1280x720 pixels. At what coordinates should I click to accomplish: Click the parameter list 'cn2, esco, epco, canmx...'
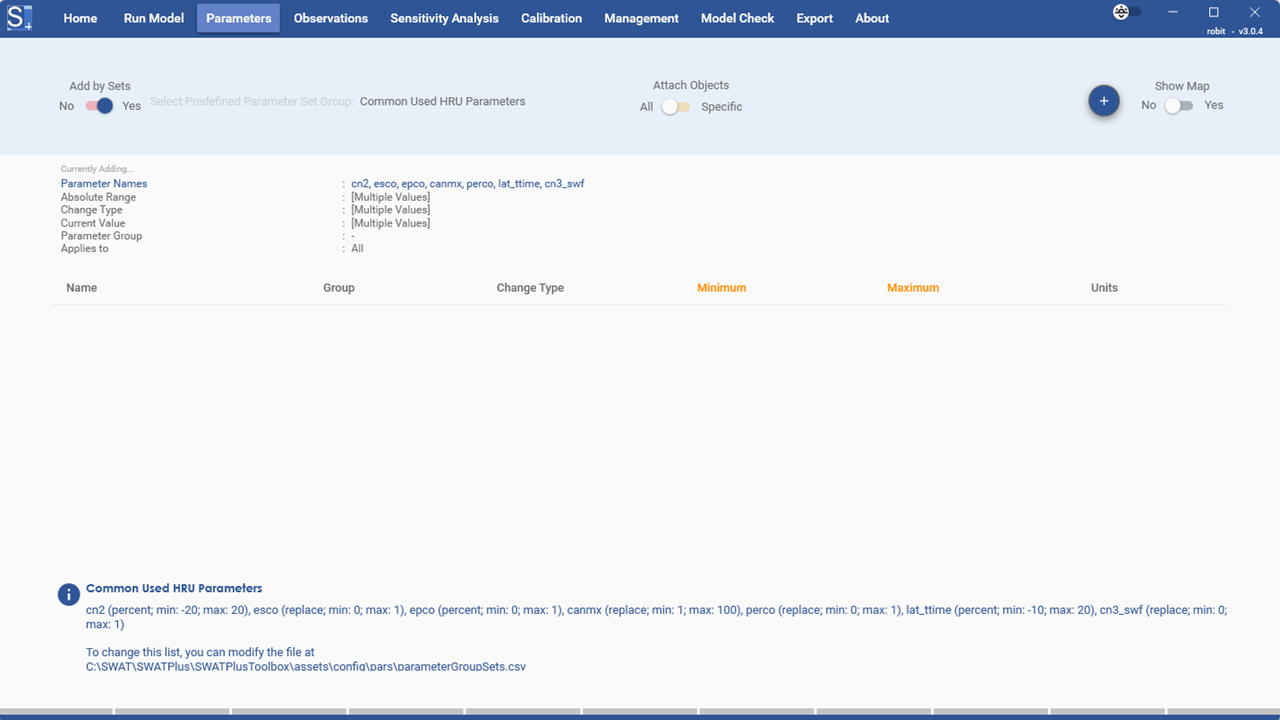tap(468, 184)
